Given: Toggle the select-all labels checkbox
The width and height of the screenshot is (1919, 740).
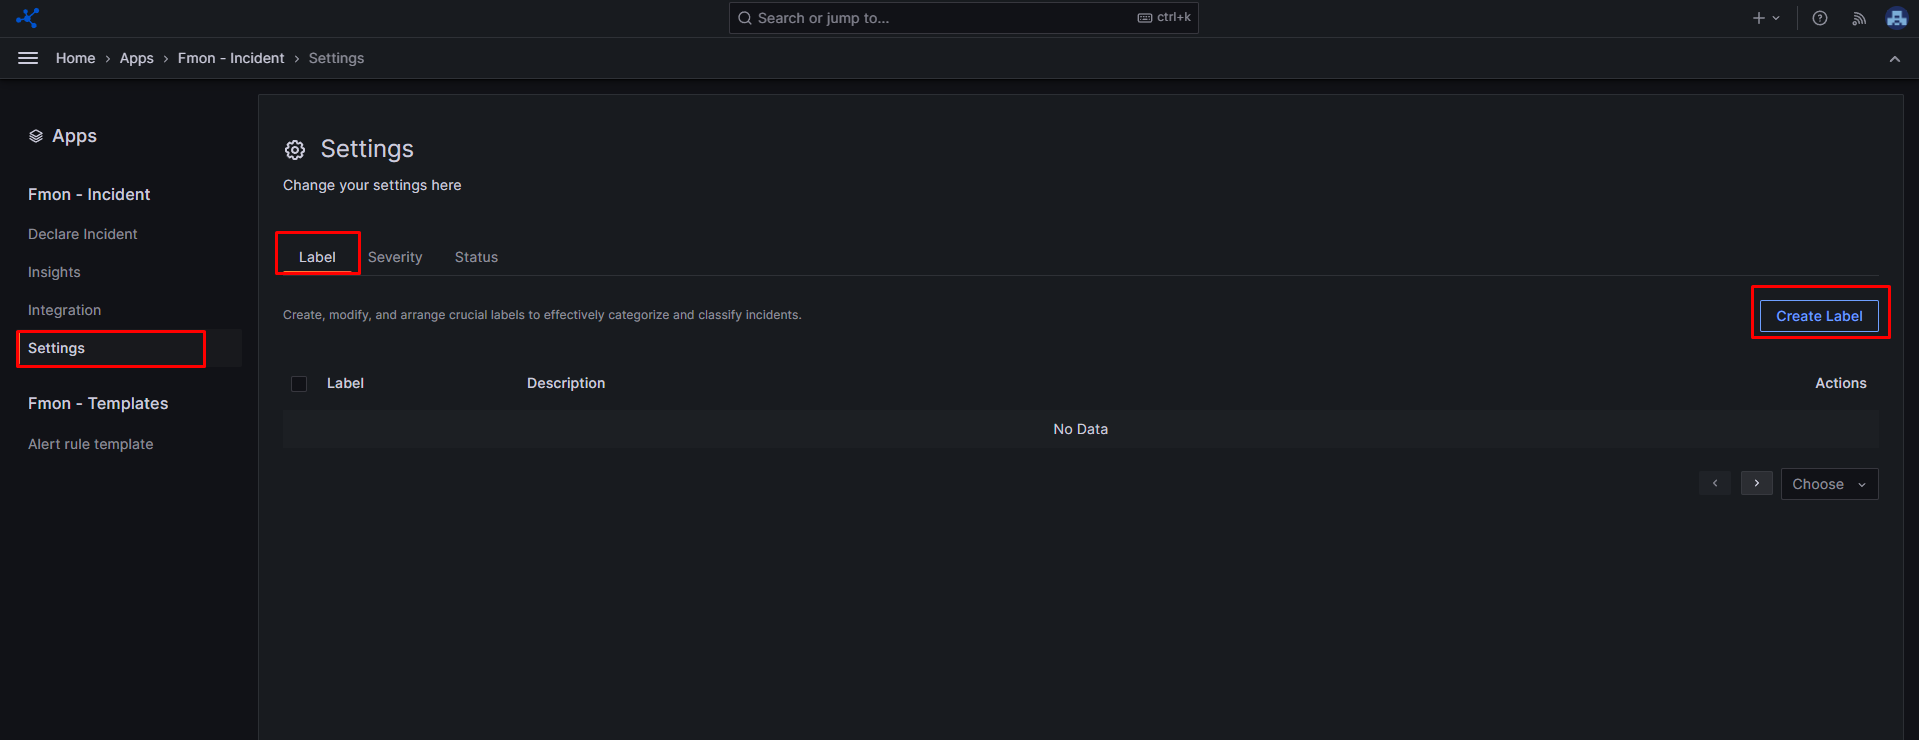Looking at the screenshot, I should [x=299, y=384].
